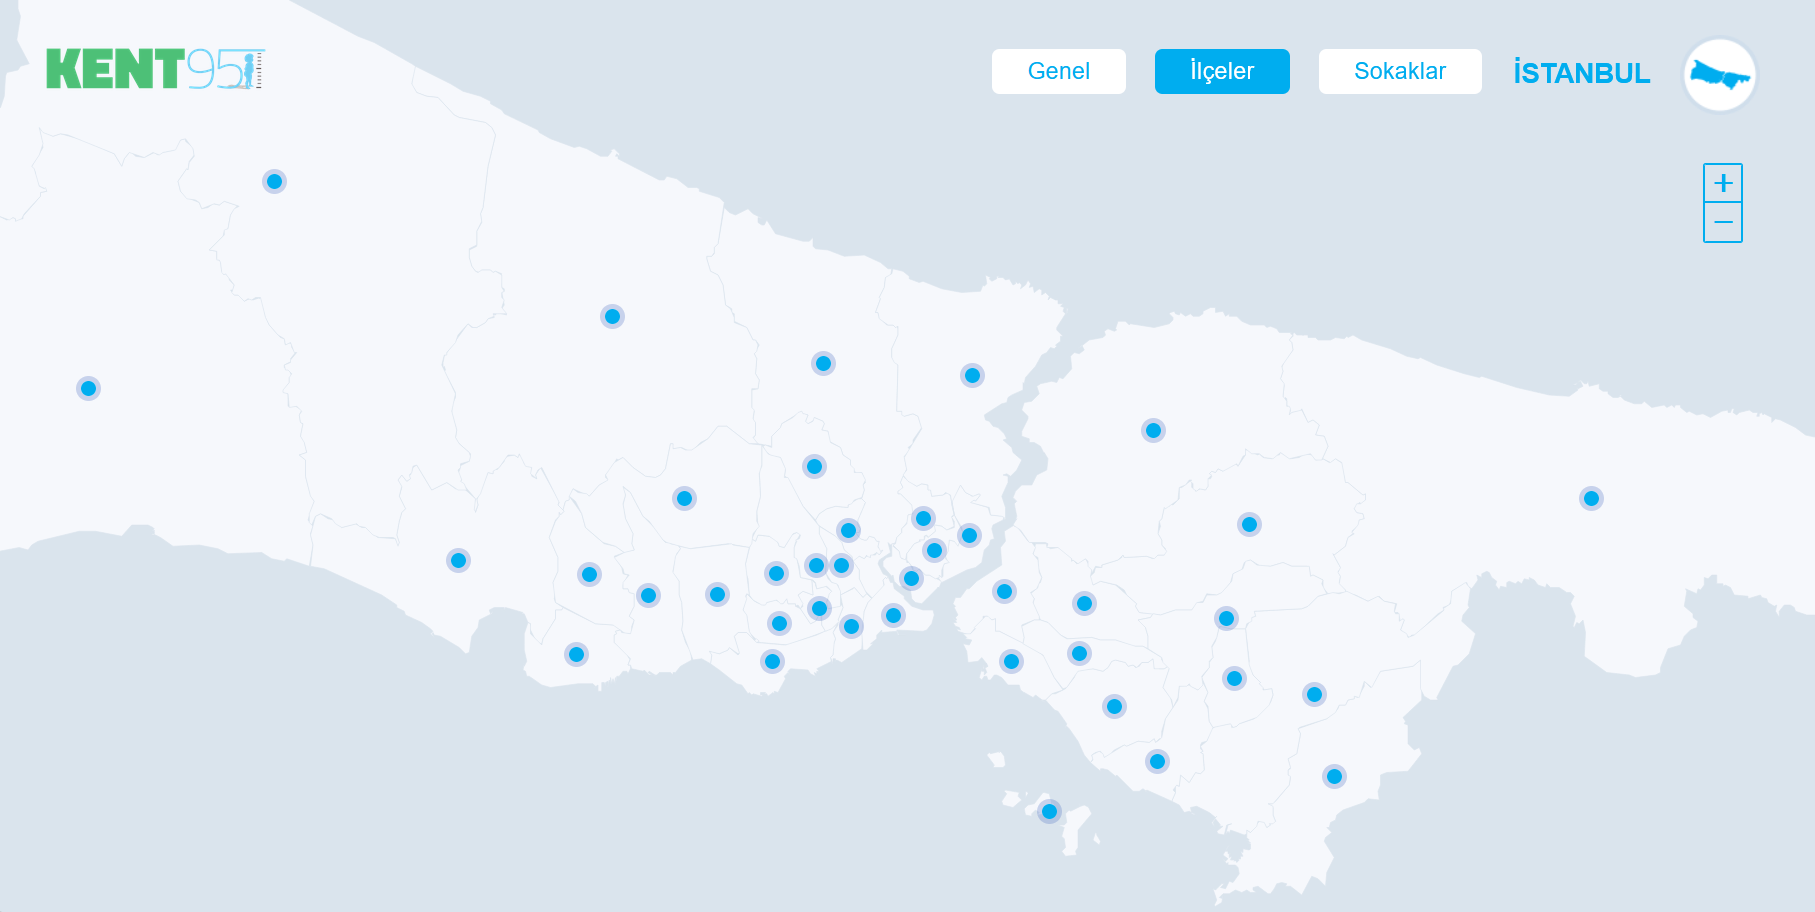Select the Asian-side coastal marker nearest the islands
Screen dimensions: 1815x912
coord(1157,761)
